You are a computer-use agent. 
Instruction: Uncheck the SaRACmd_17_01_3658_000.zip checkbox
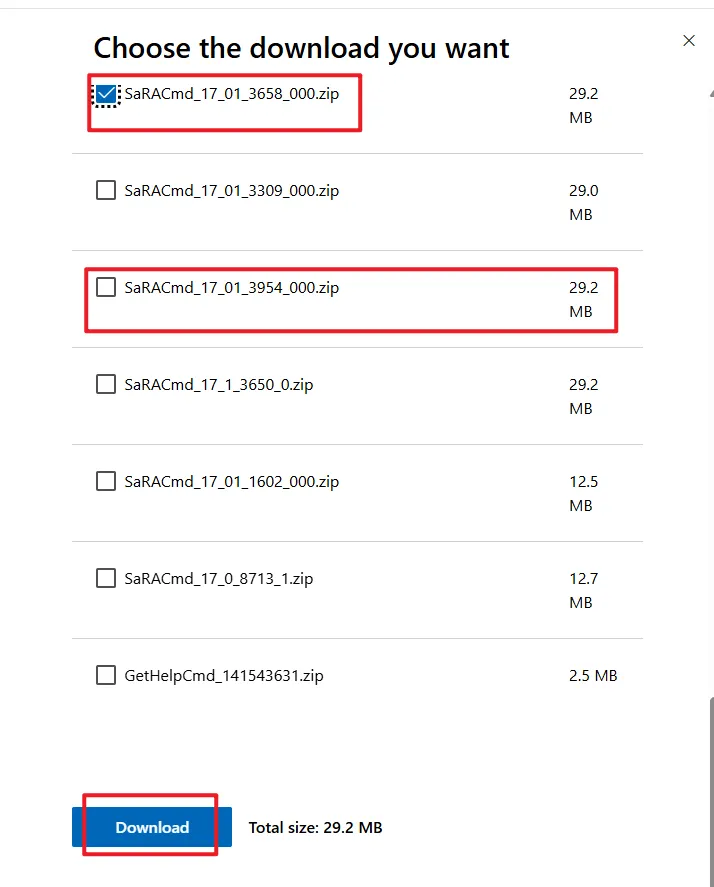click(106, 94)
